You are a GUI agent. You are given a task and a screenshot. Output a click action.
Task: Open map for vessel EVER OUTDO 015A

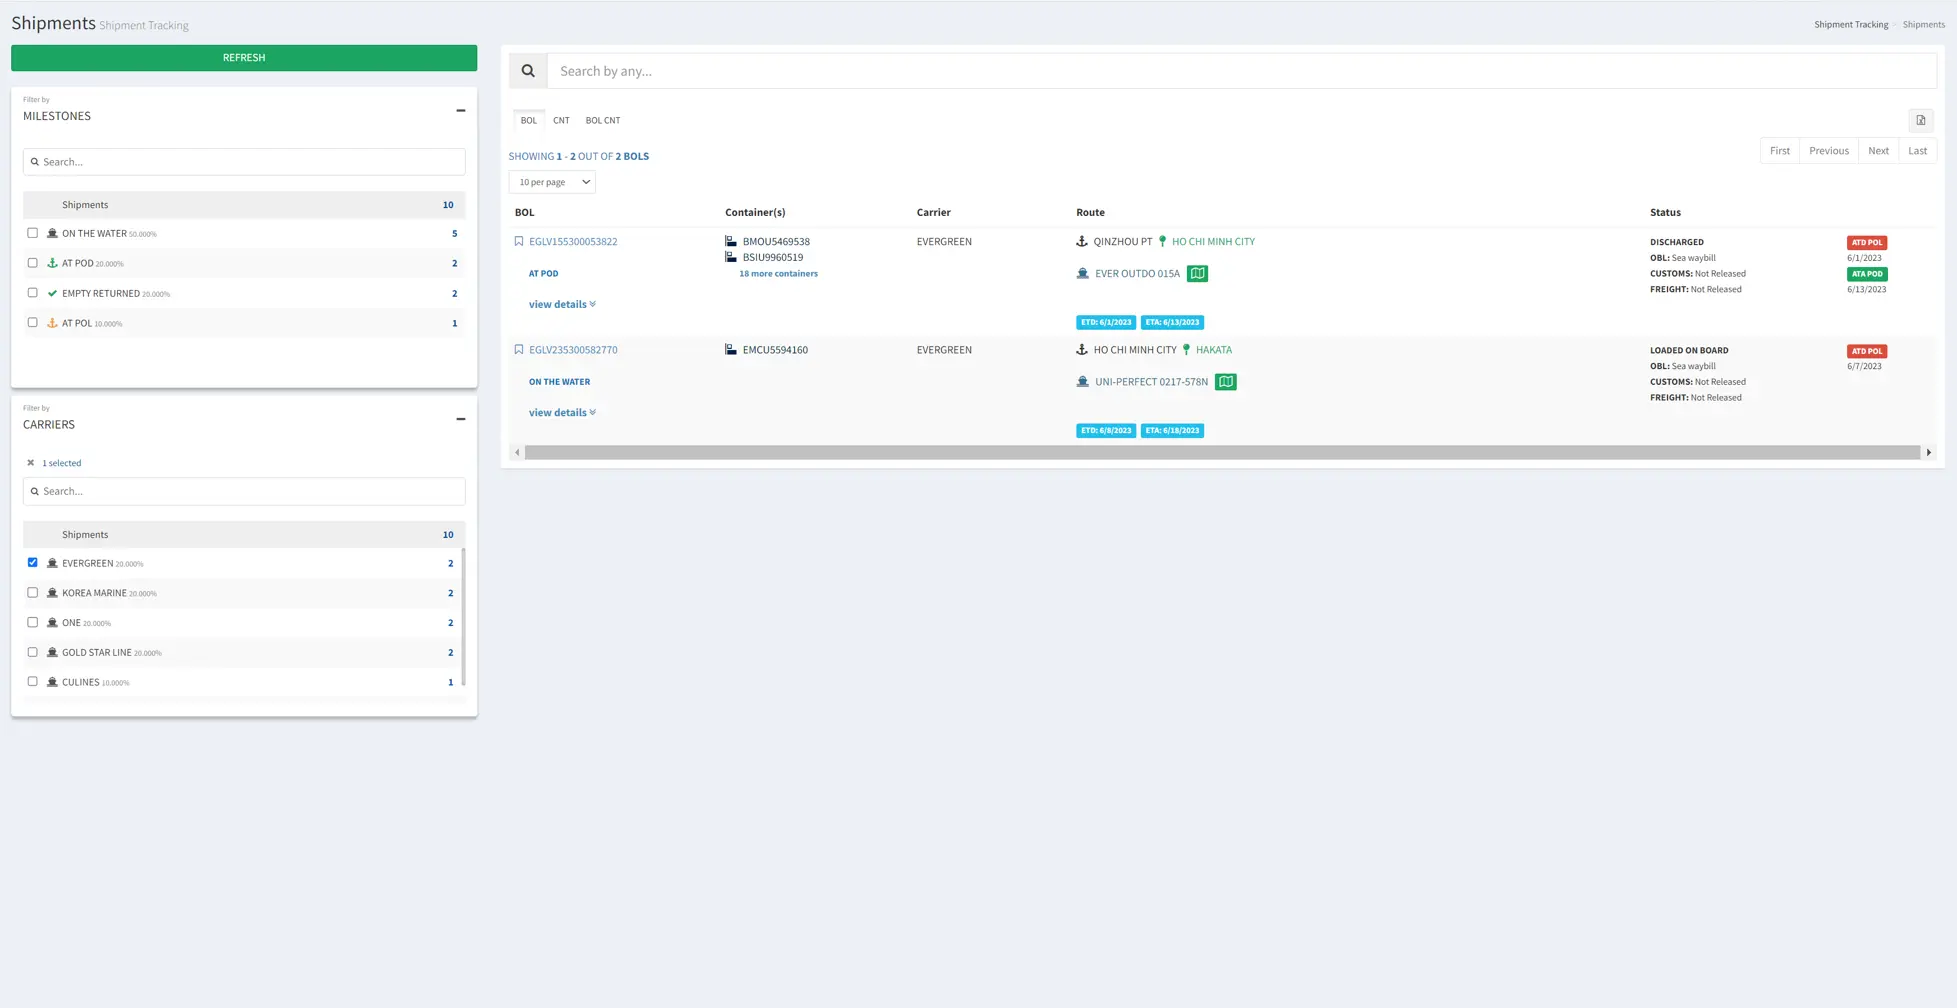1197,273
